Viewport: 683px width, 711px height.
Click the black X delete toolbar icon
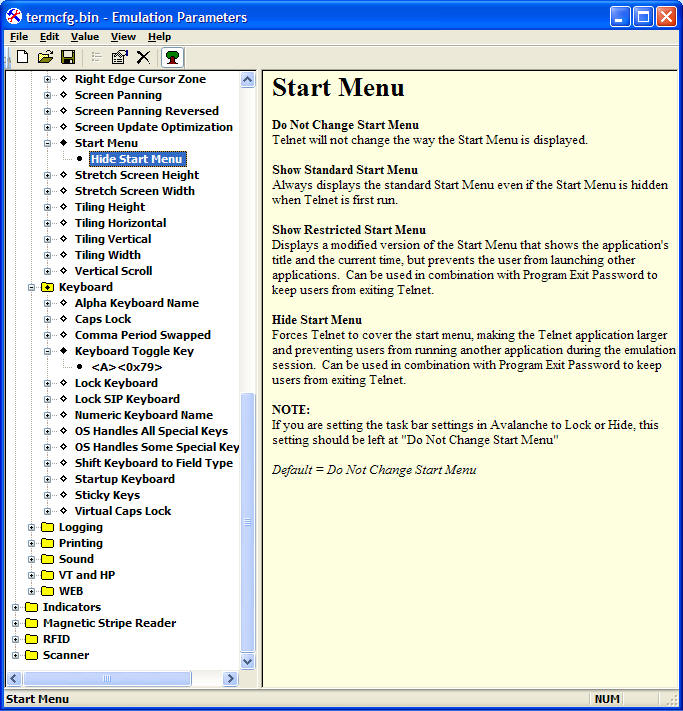pos(143,57)
